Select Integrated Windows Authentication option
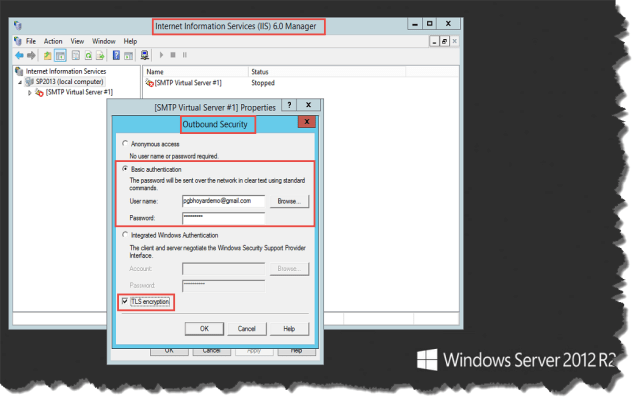This screenshot has width=640, height=405. tap(124, 235)
